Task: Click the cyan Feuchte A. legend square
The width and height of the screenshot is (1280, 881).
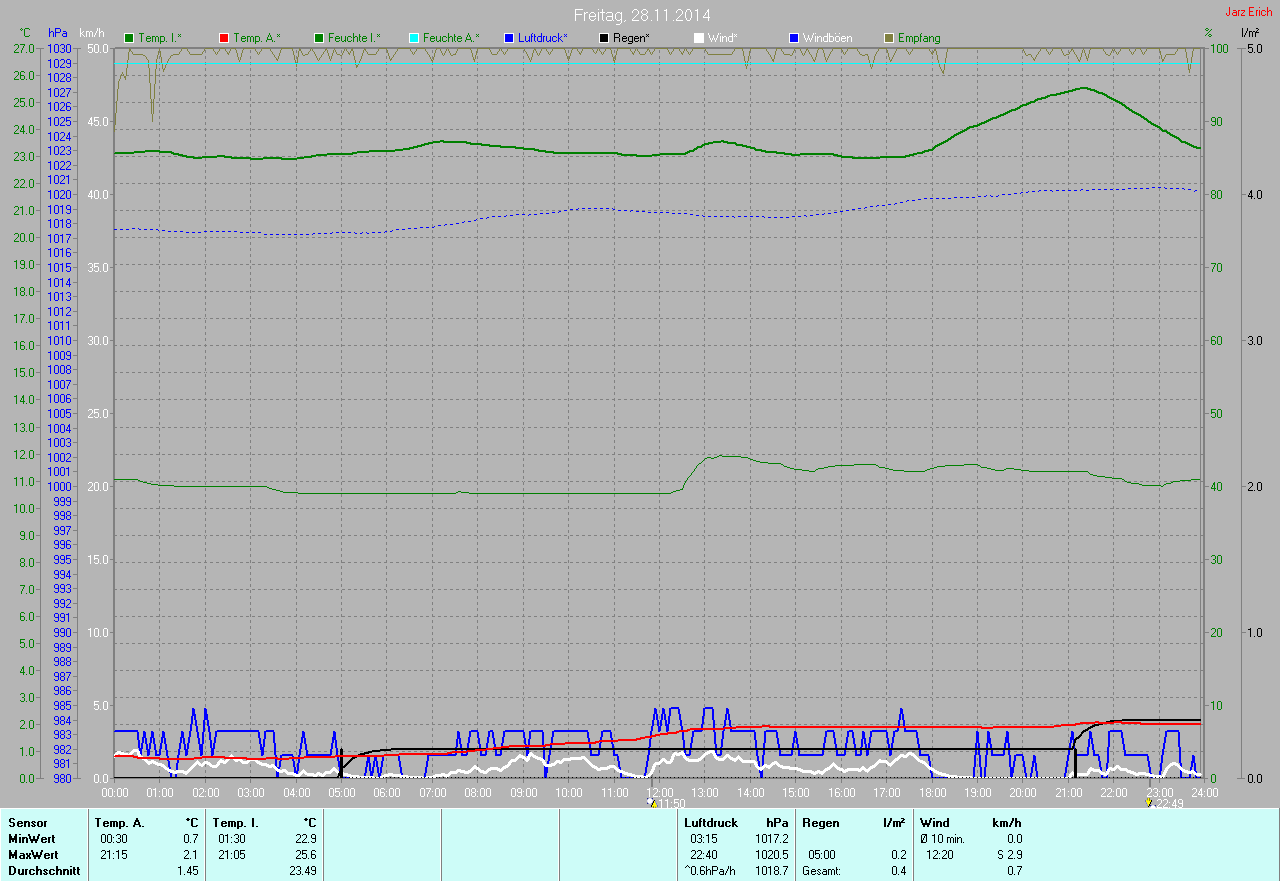Action: click(x=413, y=38)
